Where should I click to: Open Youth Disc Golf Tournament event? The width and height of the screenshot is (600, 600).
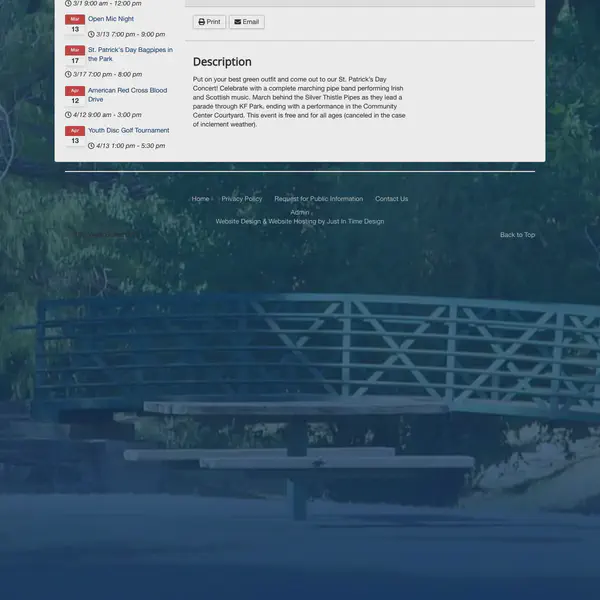[129, 130]
